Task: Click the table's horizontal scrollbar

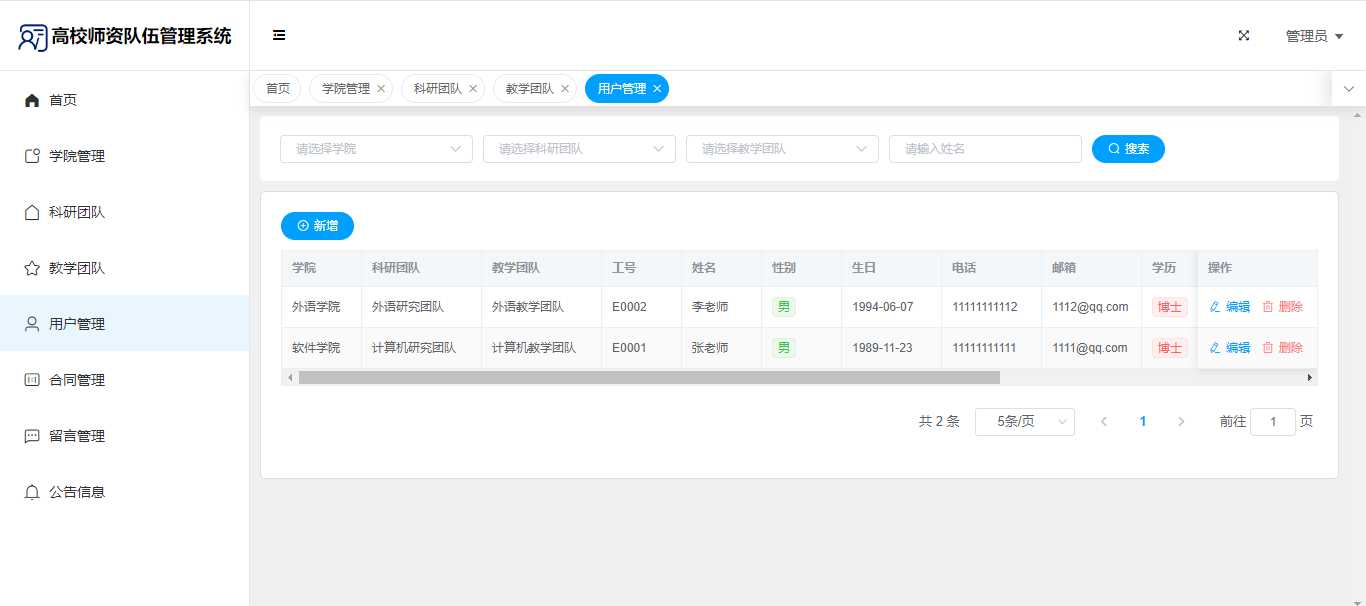Action: [x=648, y=378]
